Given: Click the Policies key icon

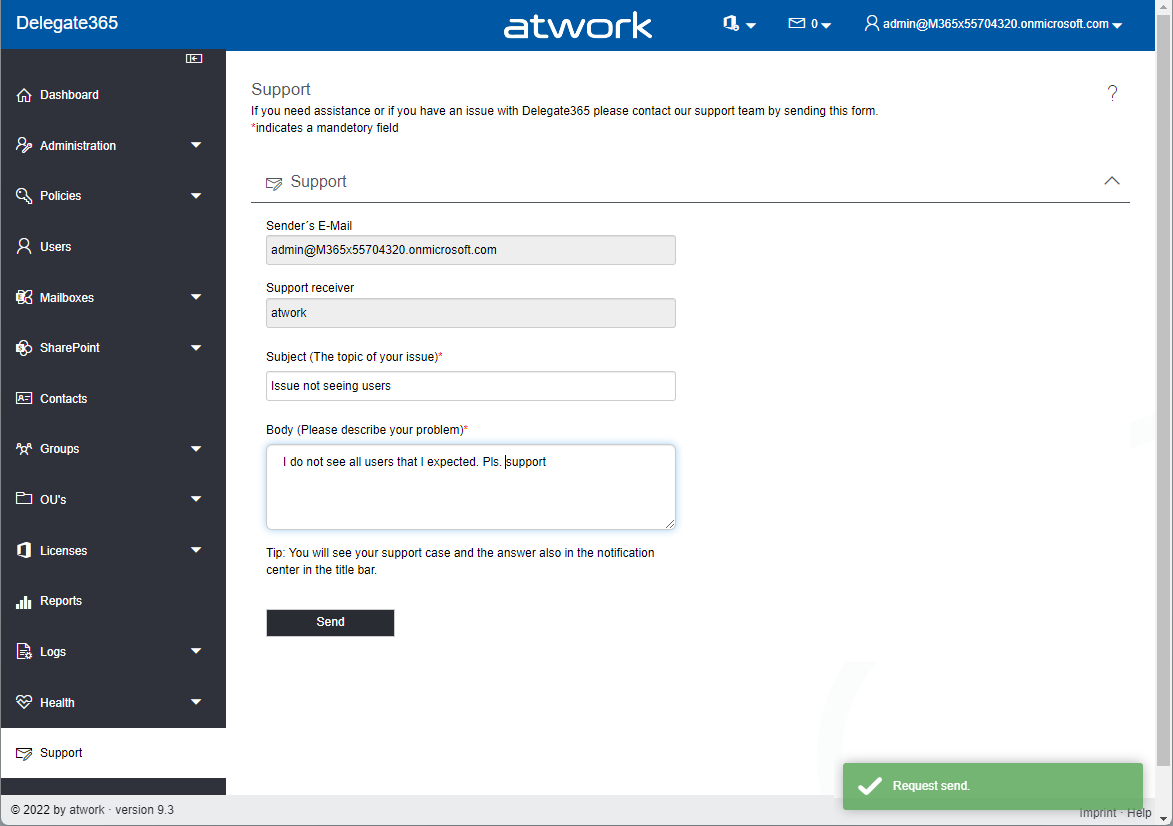Looking at the screenshot, I should 24,196.
